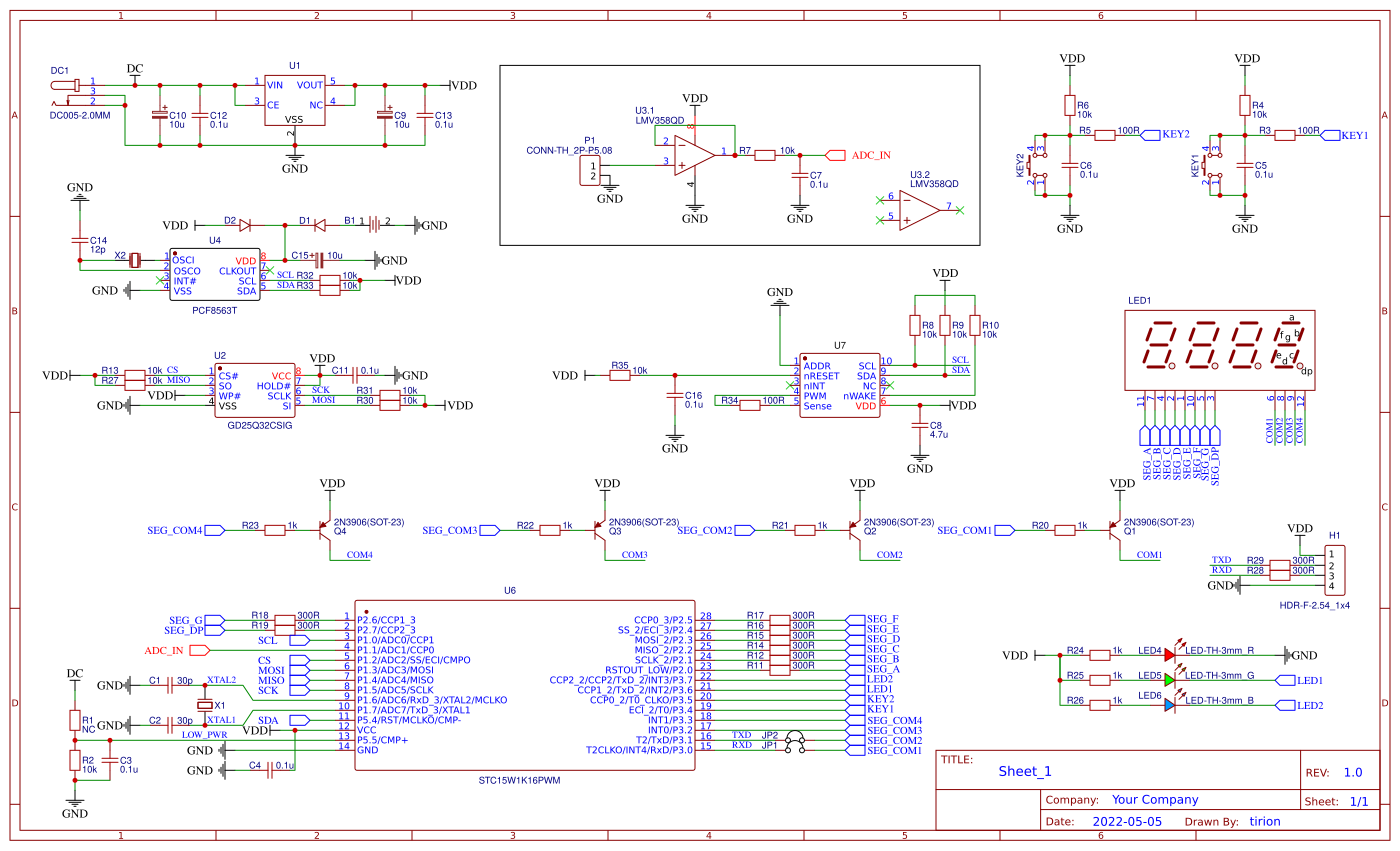1400x851 pixels.
Task: Select resistor R34 on the Sense pin
Action: (x=749, y=406)
